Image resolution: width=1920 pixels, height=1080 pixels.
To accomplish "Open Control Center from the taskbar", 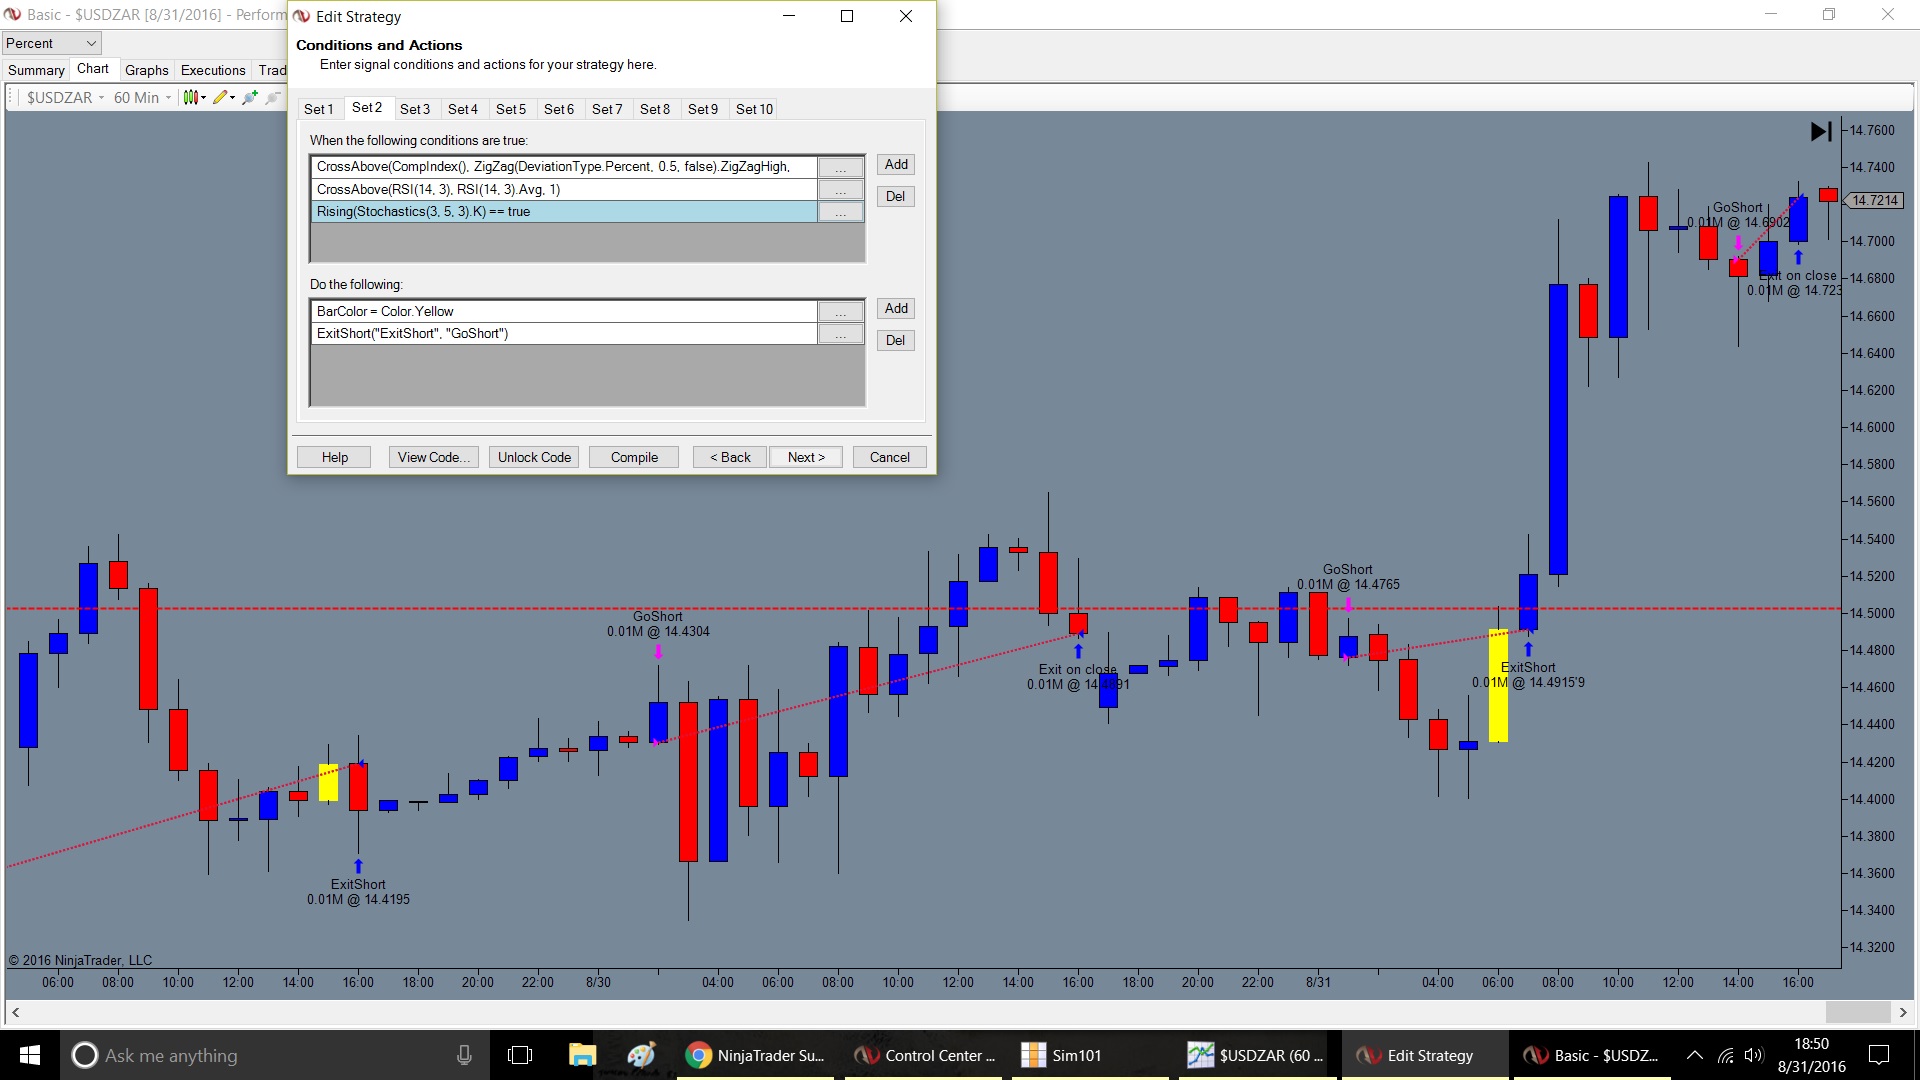I will pos(925,1055).
